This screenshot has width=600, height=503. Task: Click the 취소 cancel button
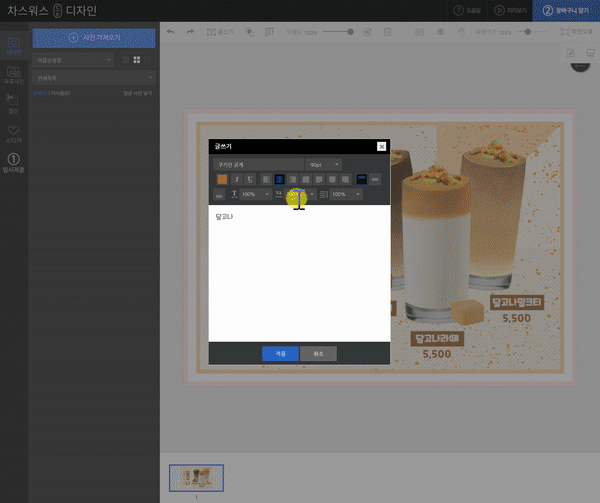tap(318, 354)
